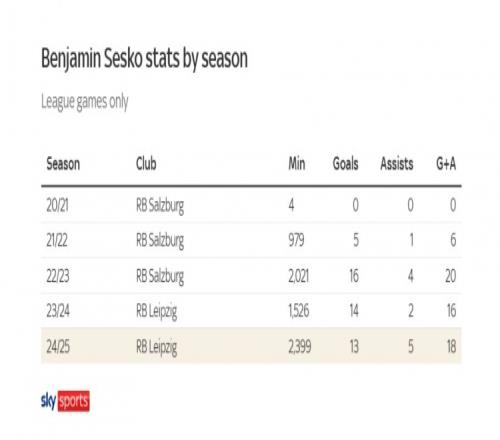This screenshot has height=440, width=500.
Task: Click the G+A column header
Action: coord(446,164)
